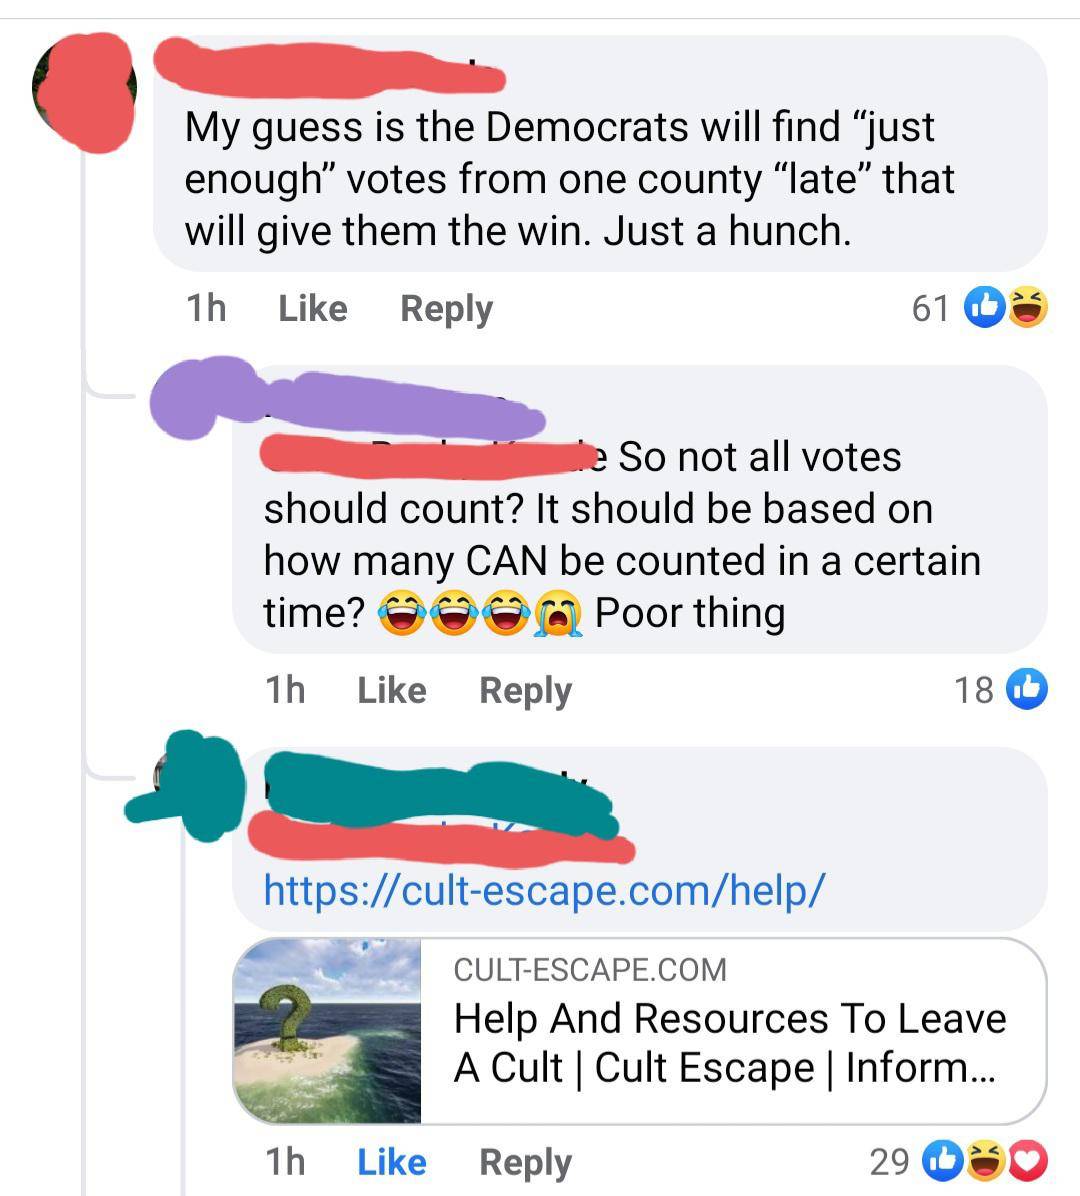View the 61 reactions count

pos(931,309)
